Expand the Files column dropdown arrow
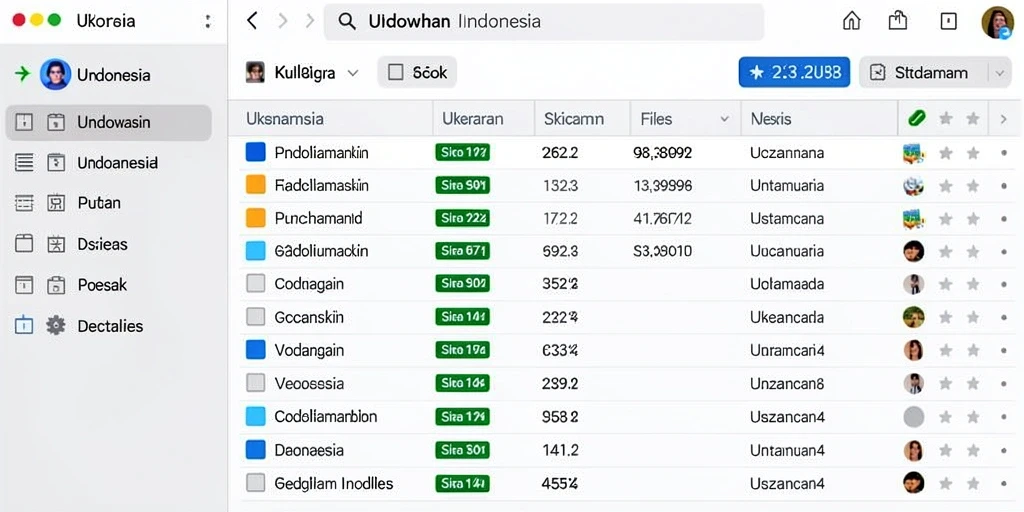The height and width of the screenshot is (512, 1024). click(724, 120)
